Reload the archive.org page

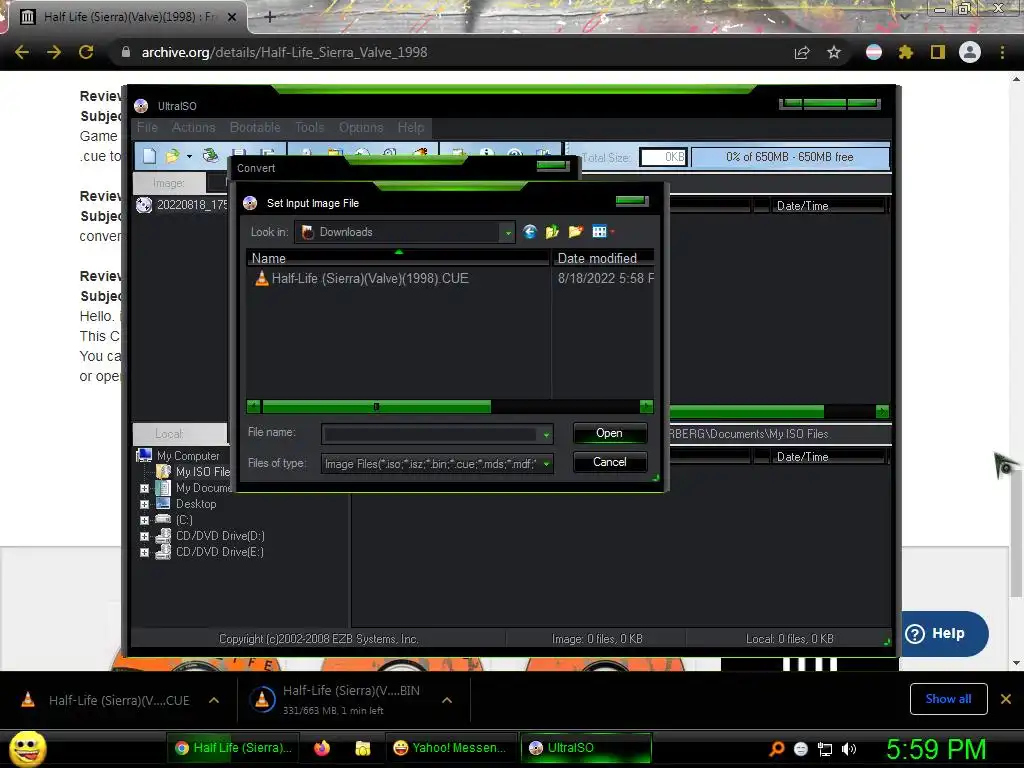(x=86, y=52)
